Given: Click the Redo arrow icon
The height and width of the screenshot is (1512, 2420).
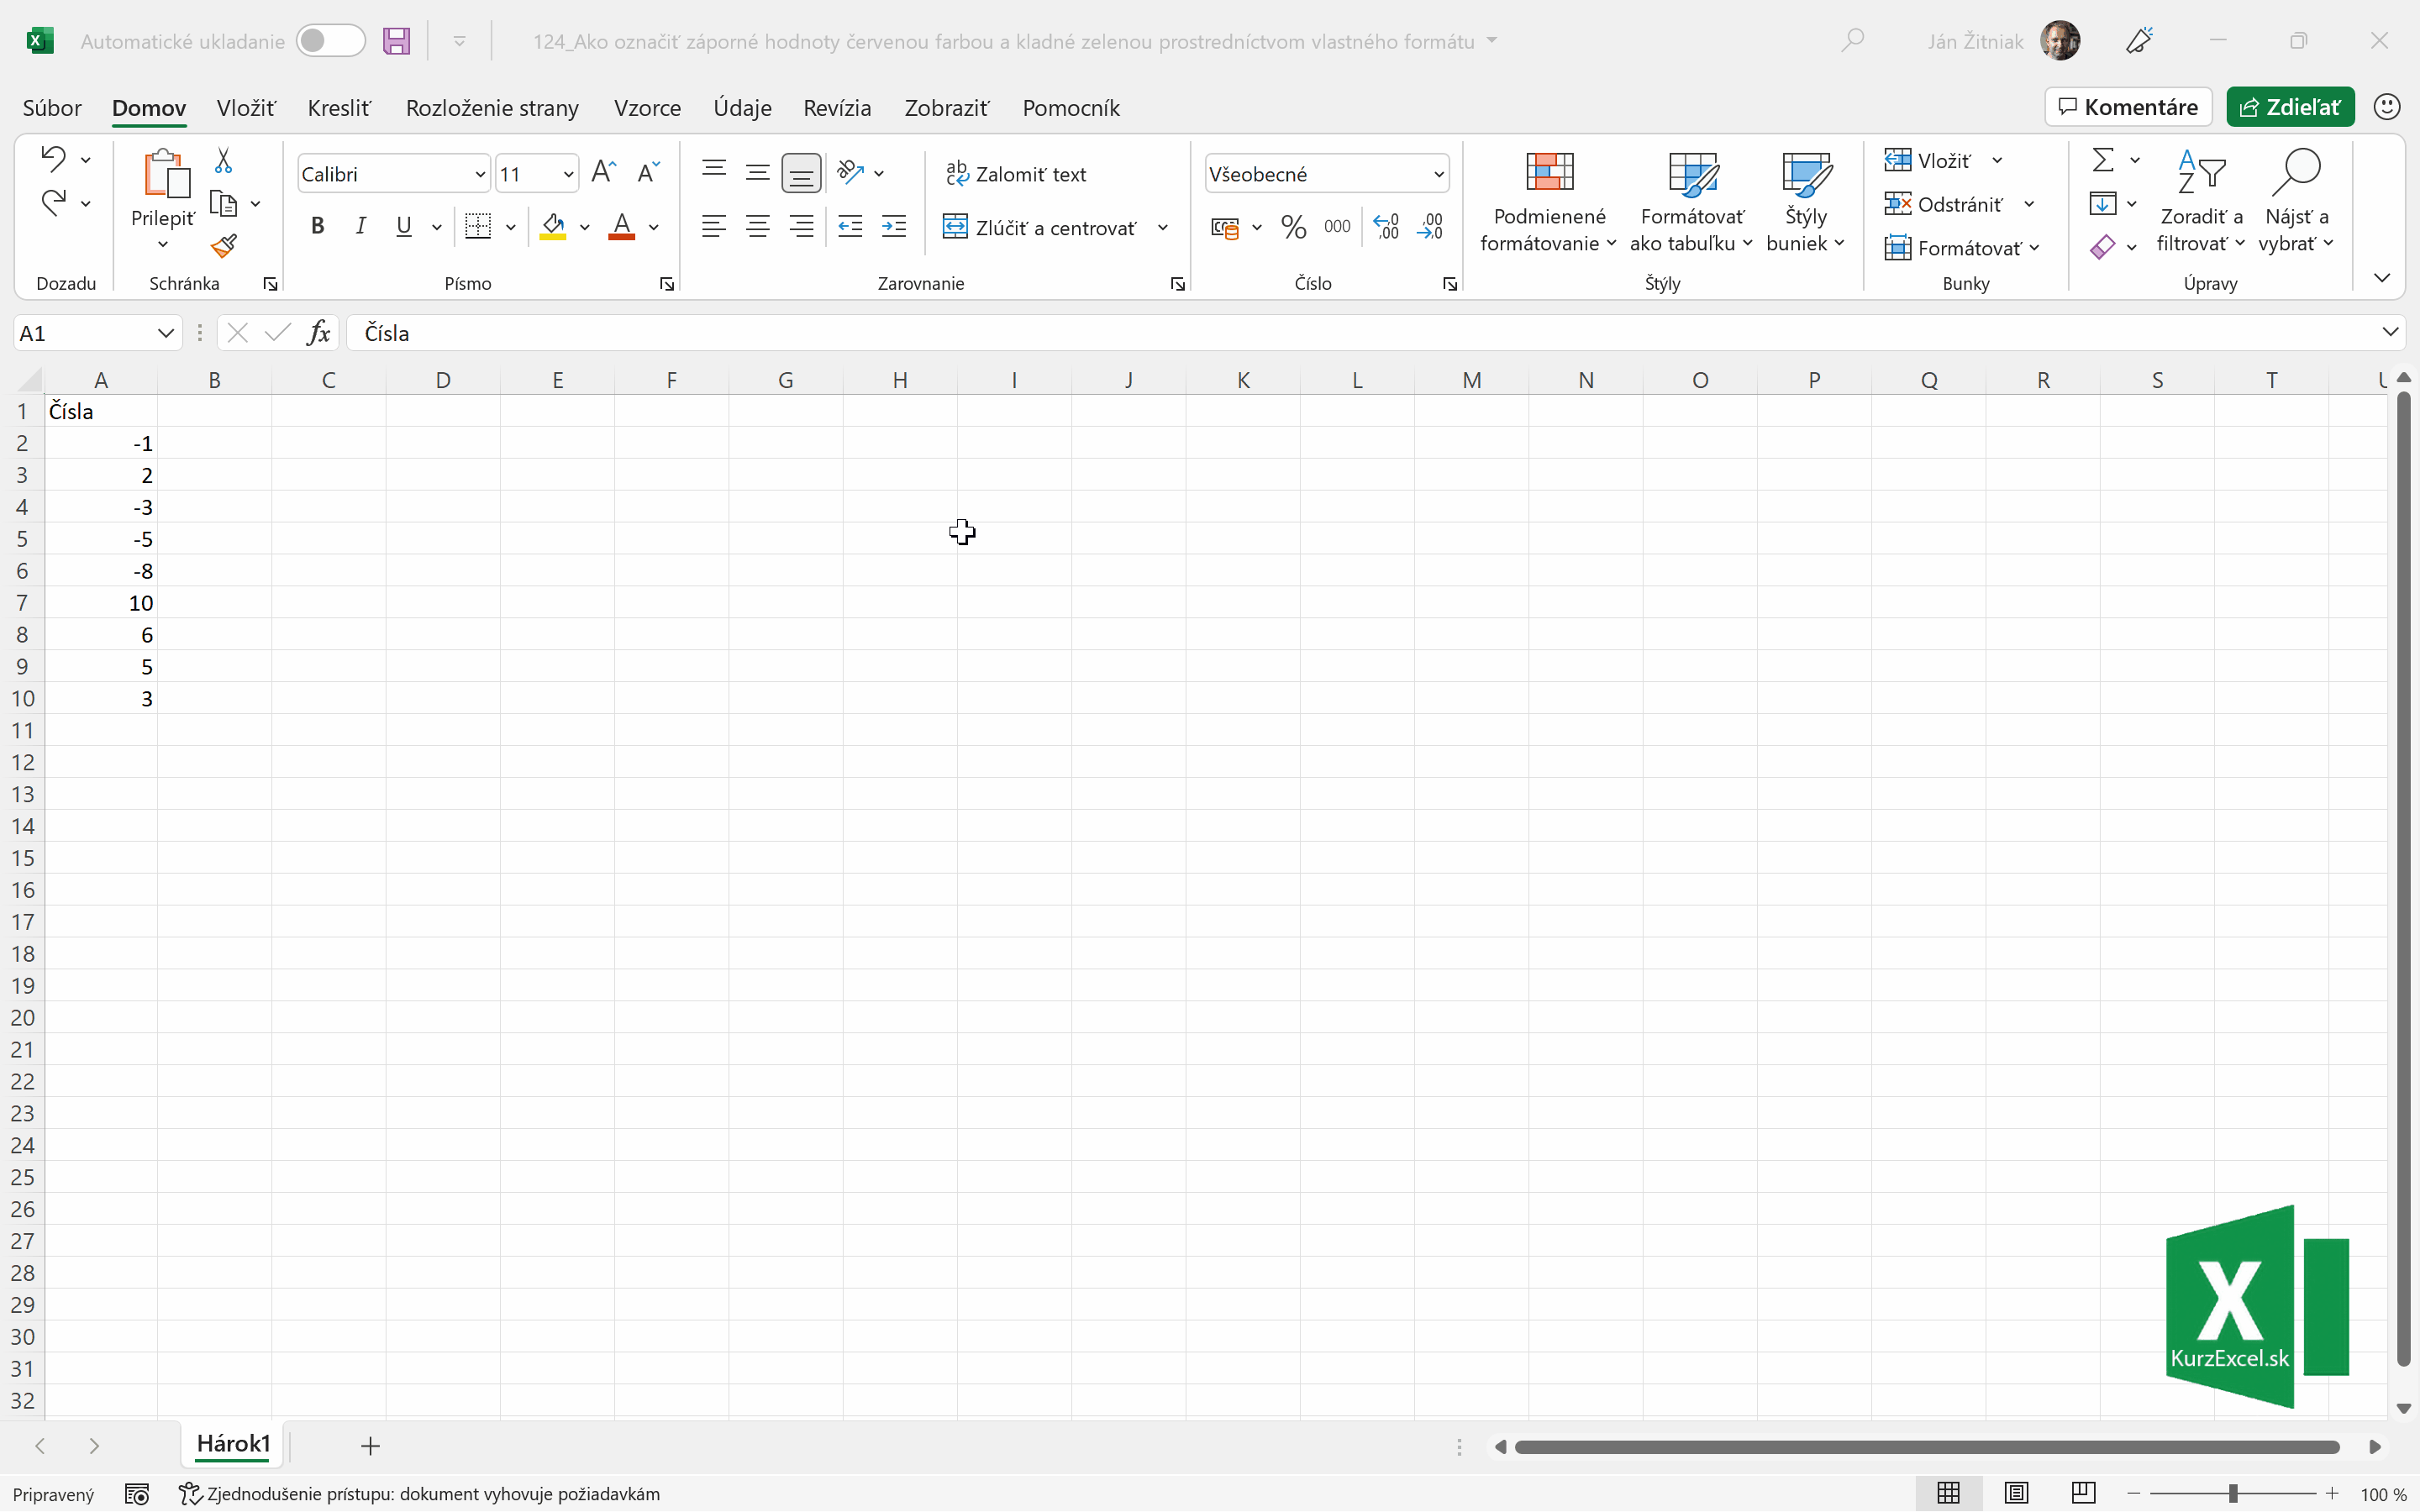Looking at the screenshot, I should 53,203.
